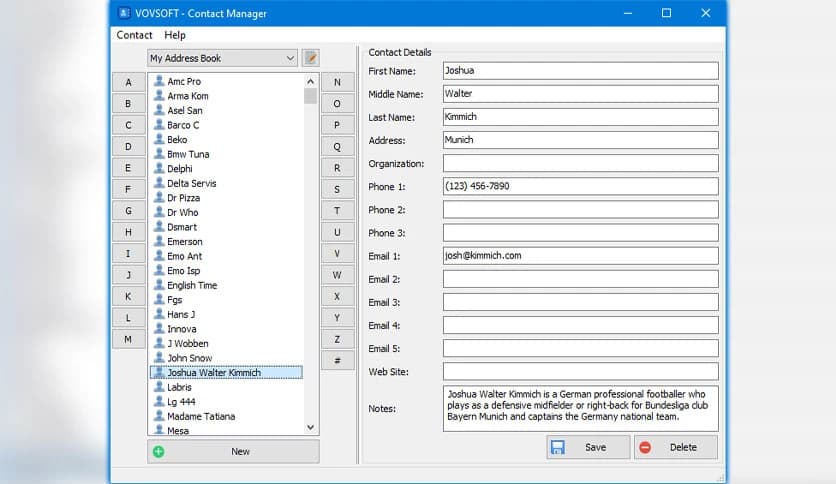Select the contact Madame Tatiana
Viewport: 836px width, 484px height.
[201, 416]
